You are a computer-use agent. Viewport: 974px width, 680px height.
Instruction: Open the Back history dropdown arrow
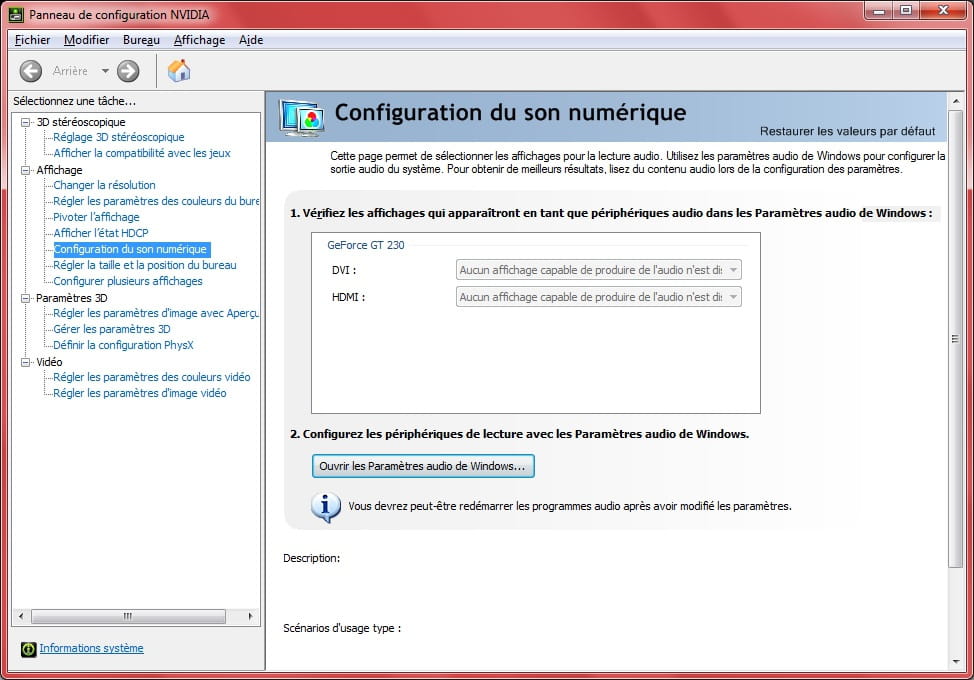(105, 71)
